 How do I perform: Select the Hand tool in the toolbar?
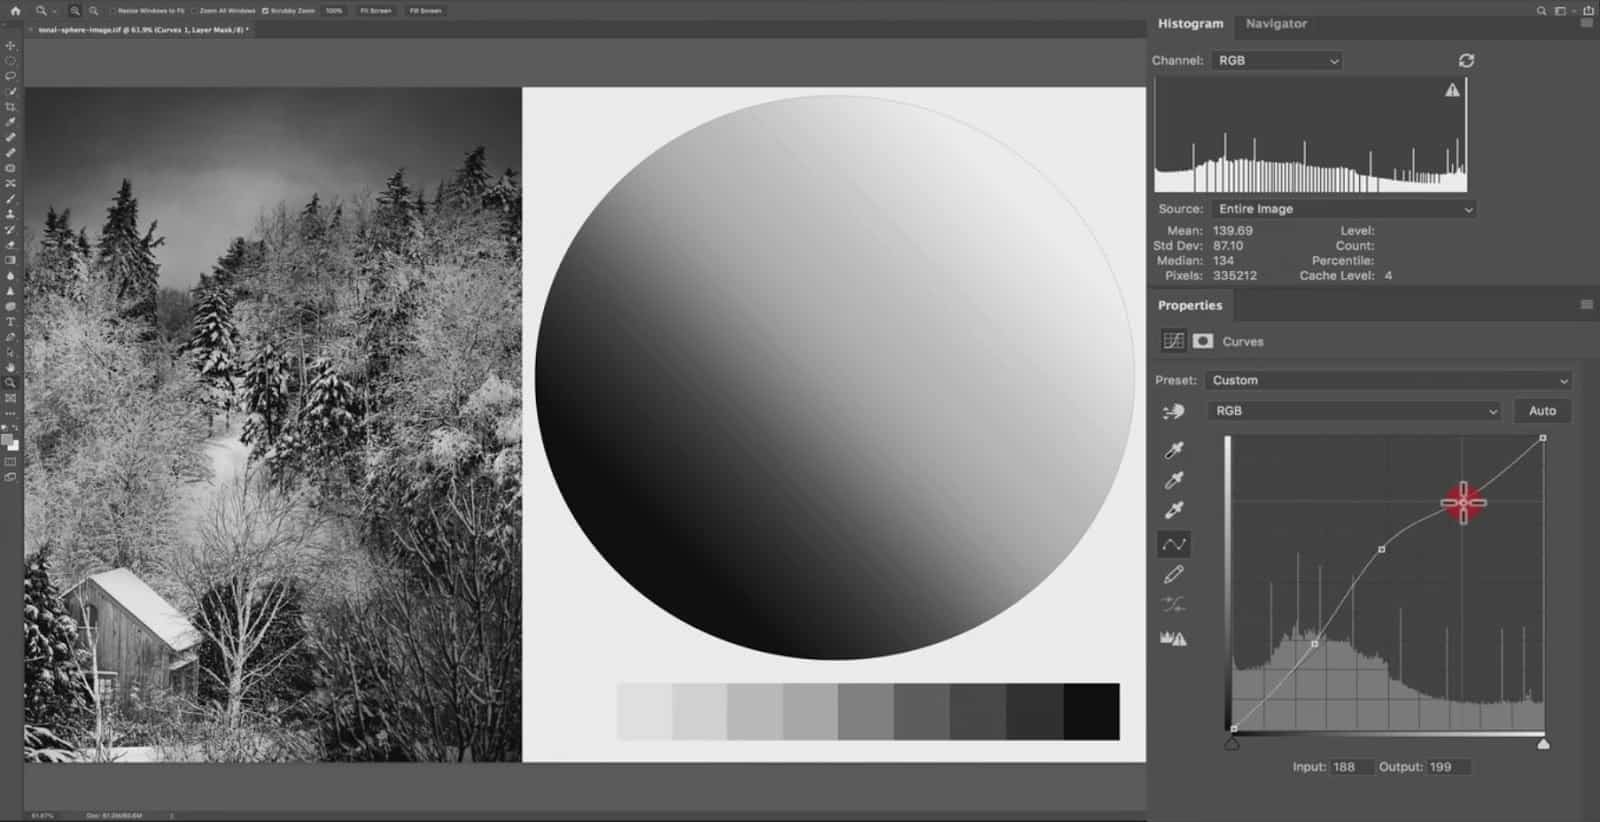11,367
